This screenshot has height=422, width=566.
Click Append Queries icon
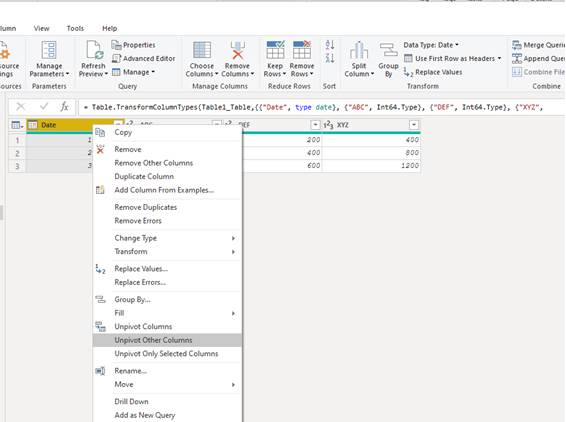[x=517, y=58]
